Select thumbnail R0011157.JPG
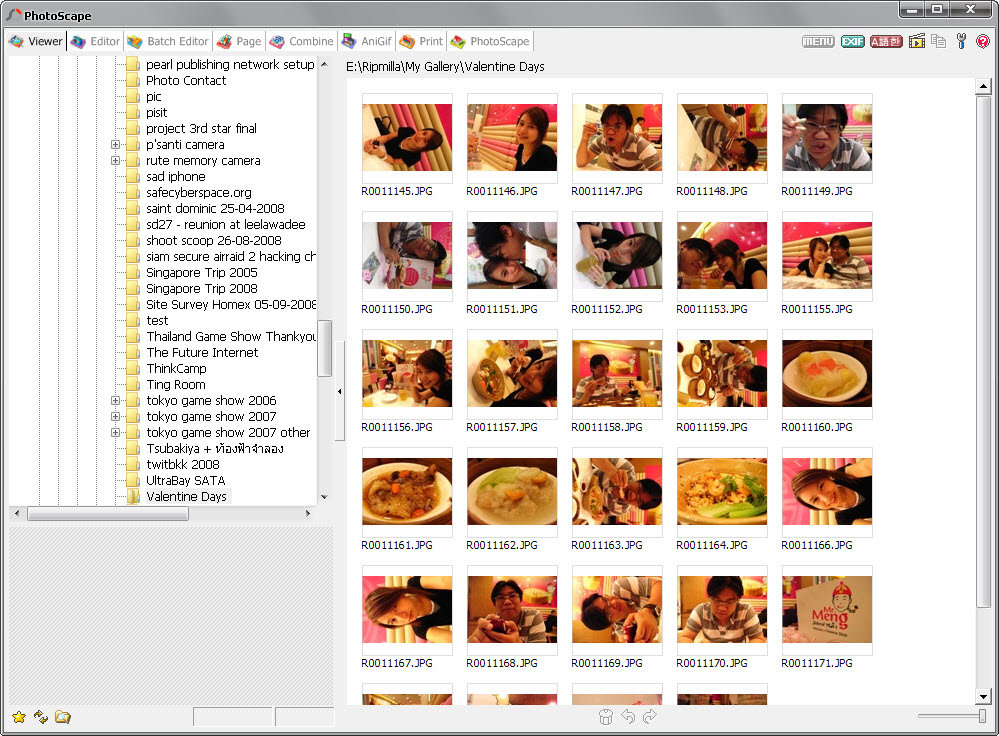Image resolution: width=999 pixels, height=736 pixels. click(512, 373)
